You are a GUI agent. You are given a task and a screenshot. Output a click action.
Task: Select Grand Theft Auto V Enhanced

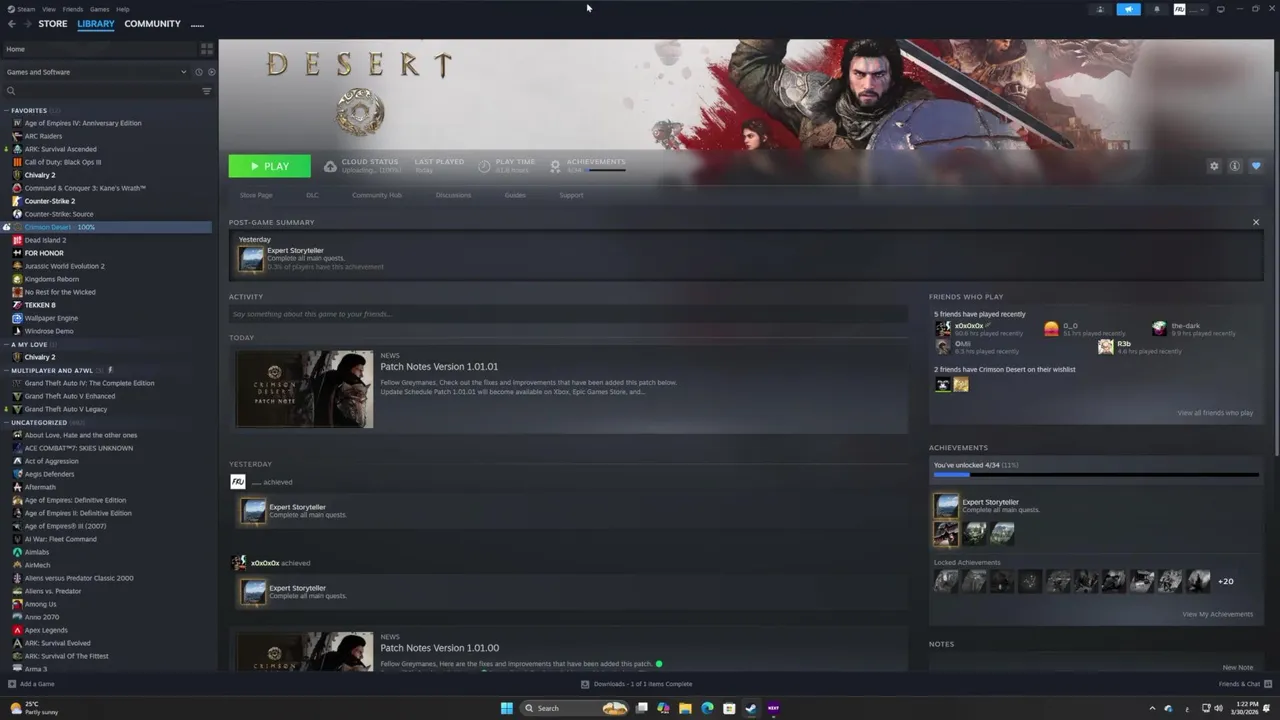pyautogui.click(x=69, y=396)
